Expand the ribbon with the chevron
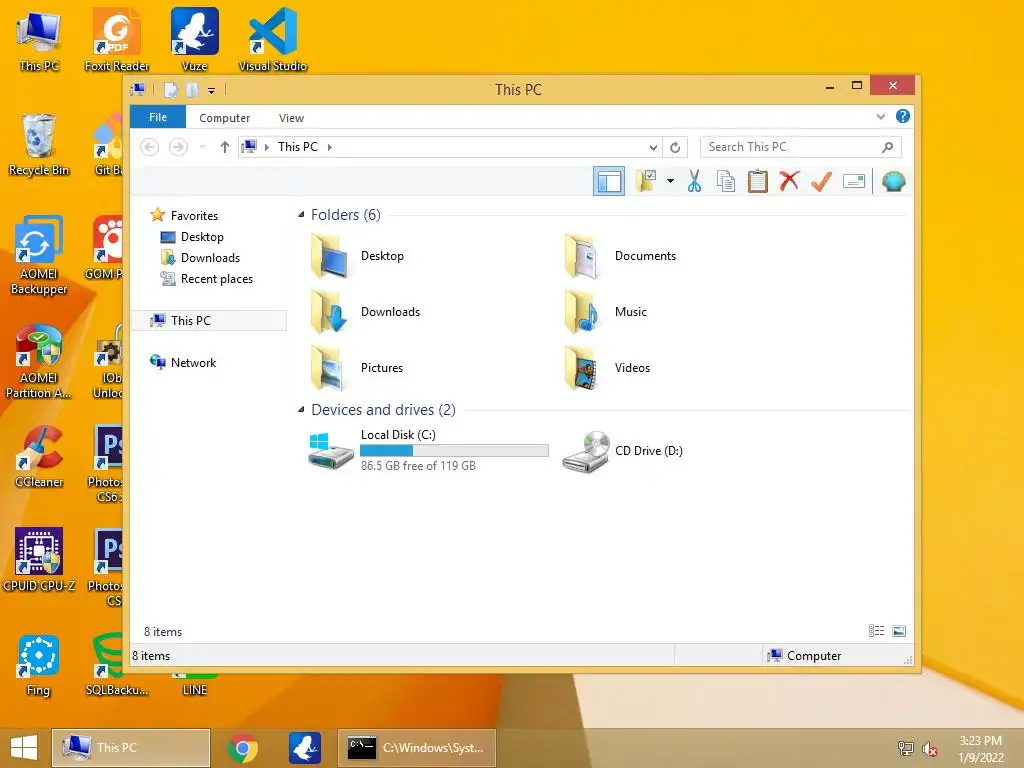The image size is (1024, 768). coord(880,116)
